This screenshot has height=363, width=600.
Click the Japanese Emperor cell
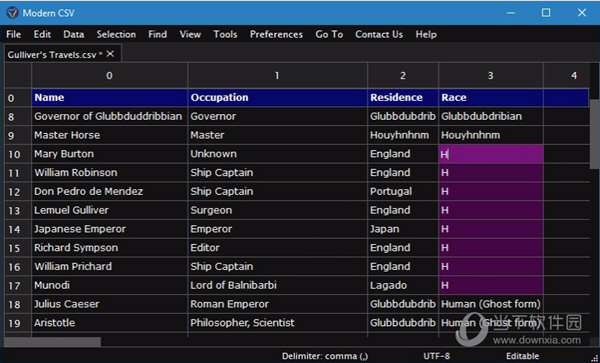tap(109, 229)
